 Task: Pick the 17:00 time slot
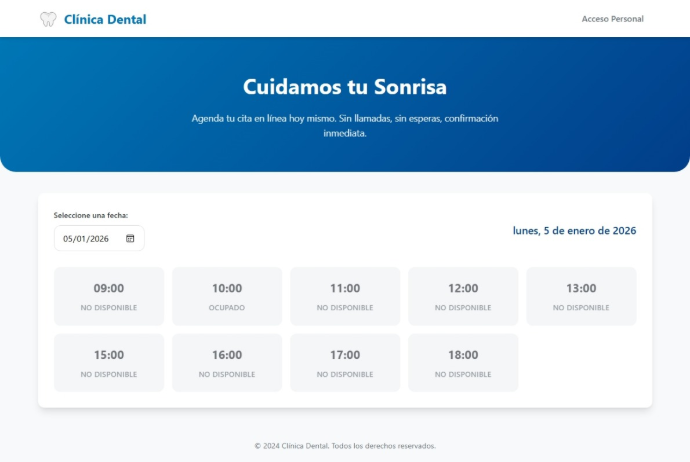click(x=345, y=362)
